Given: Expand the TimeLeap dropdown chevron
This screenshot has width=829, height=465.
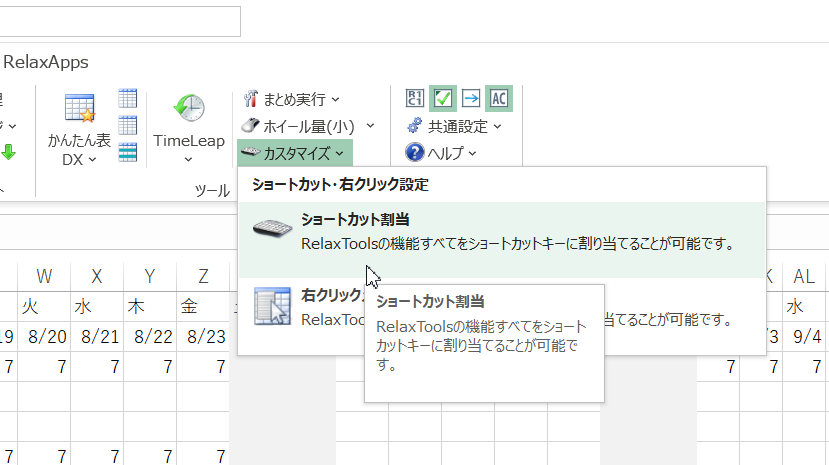Looking at the screenshot, I should [x=188, y=160].
